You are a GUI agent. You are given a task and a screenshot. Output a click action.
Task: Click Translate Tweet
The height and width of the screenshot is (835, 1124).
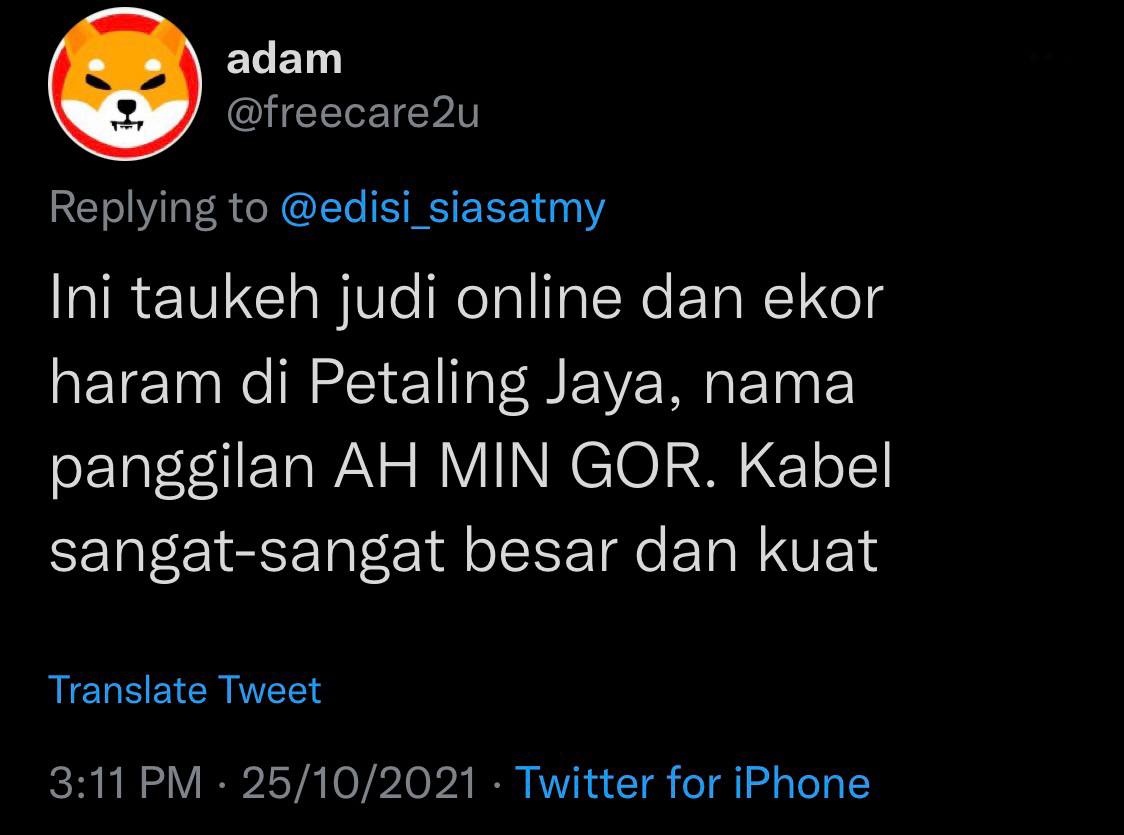tap(185, 690)
